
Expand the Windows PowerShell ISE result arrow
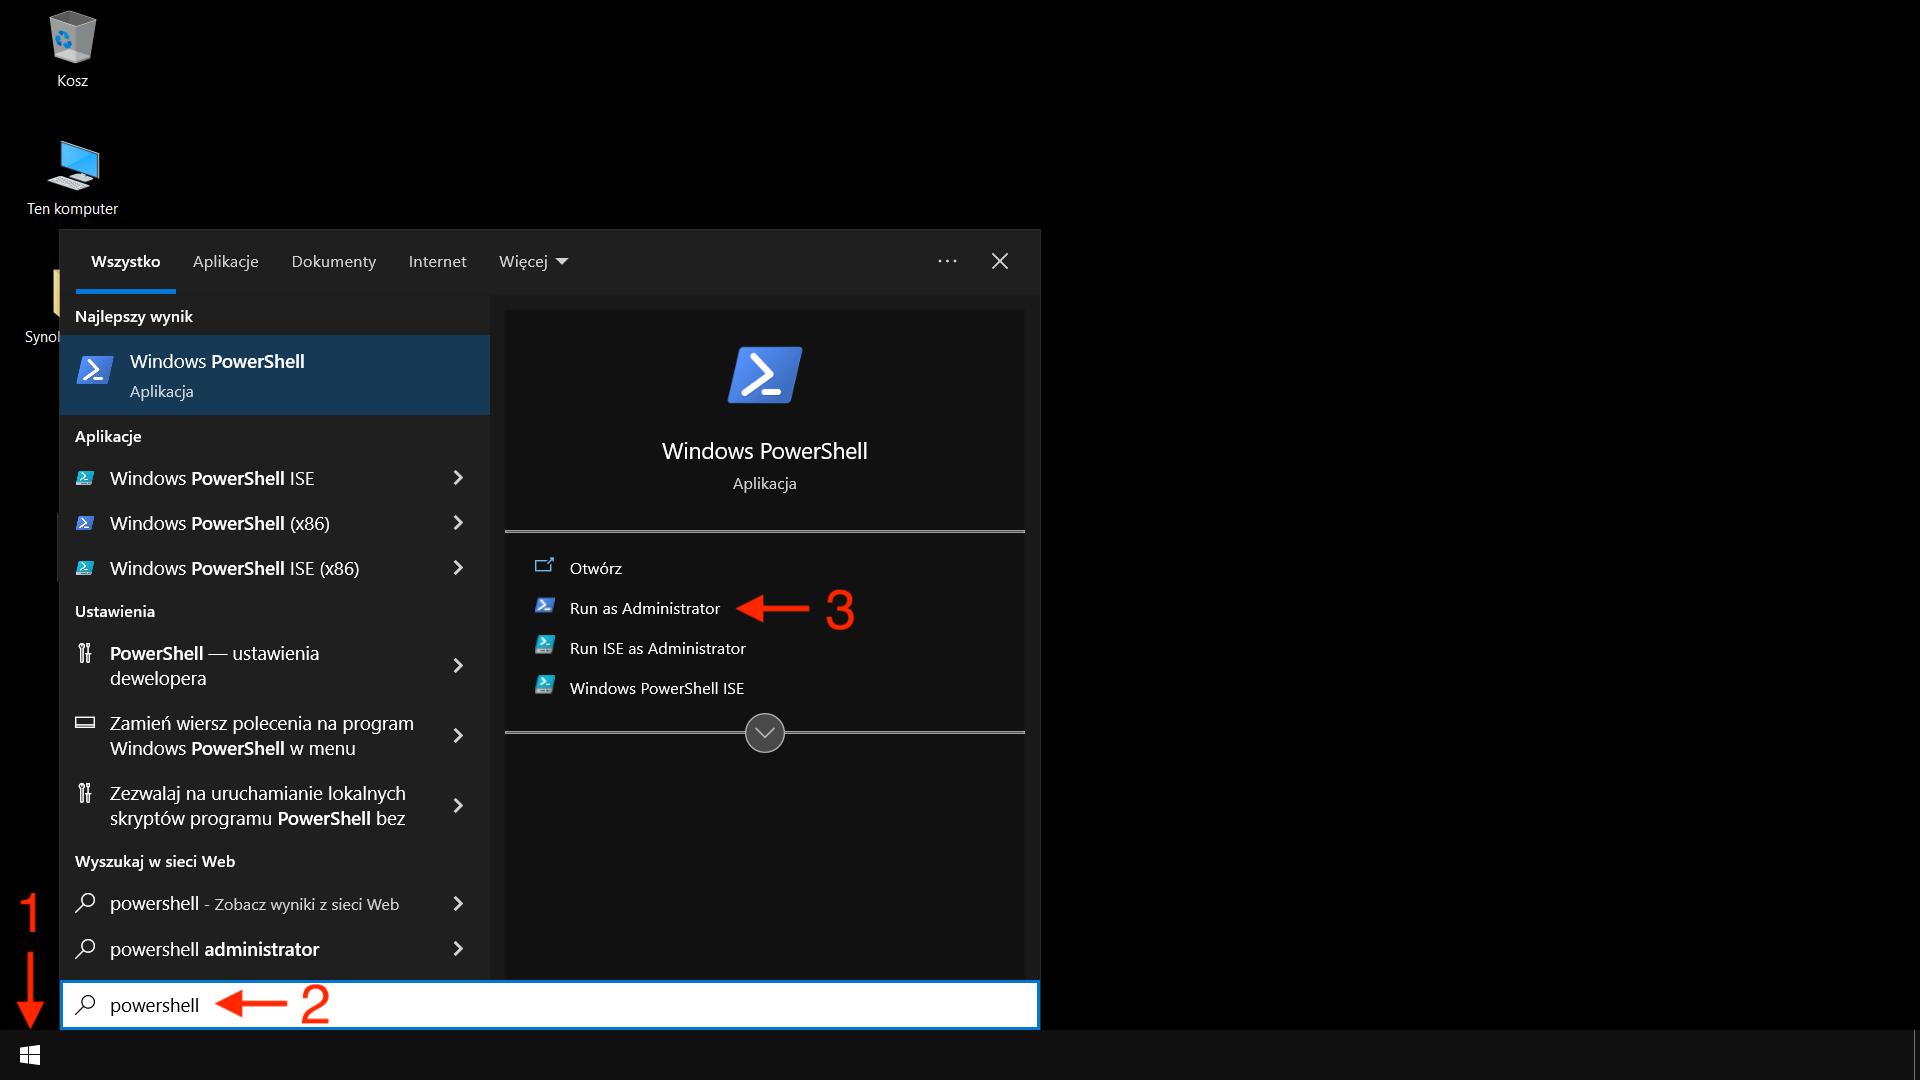point(458,478)
